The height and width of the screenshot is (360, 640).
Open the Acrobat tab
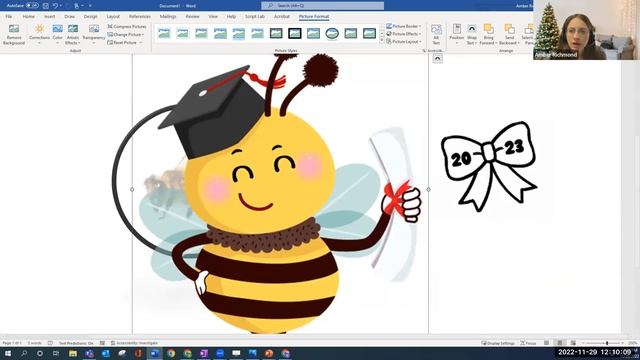282,16
